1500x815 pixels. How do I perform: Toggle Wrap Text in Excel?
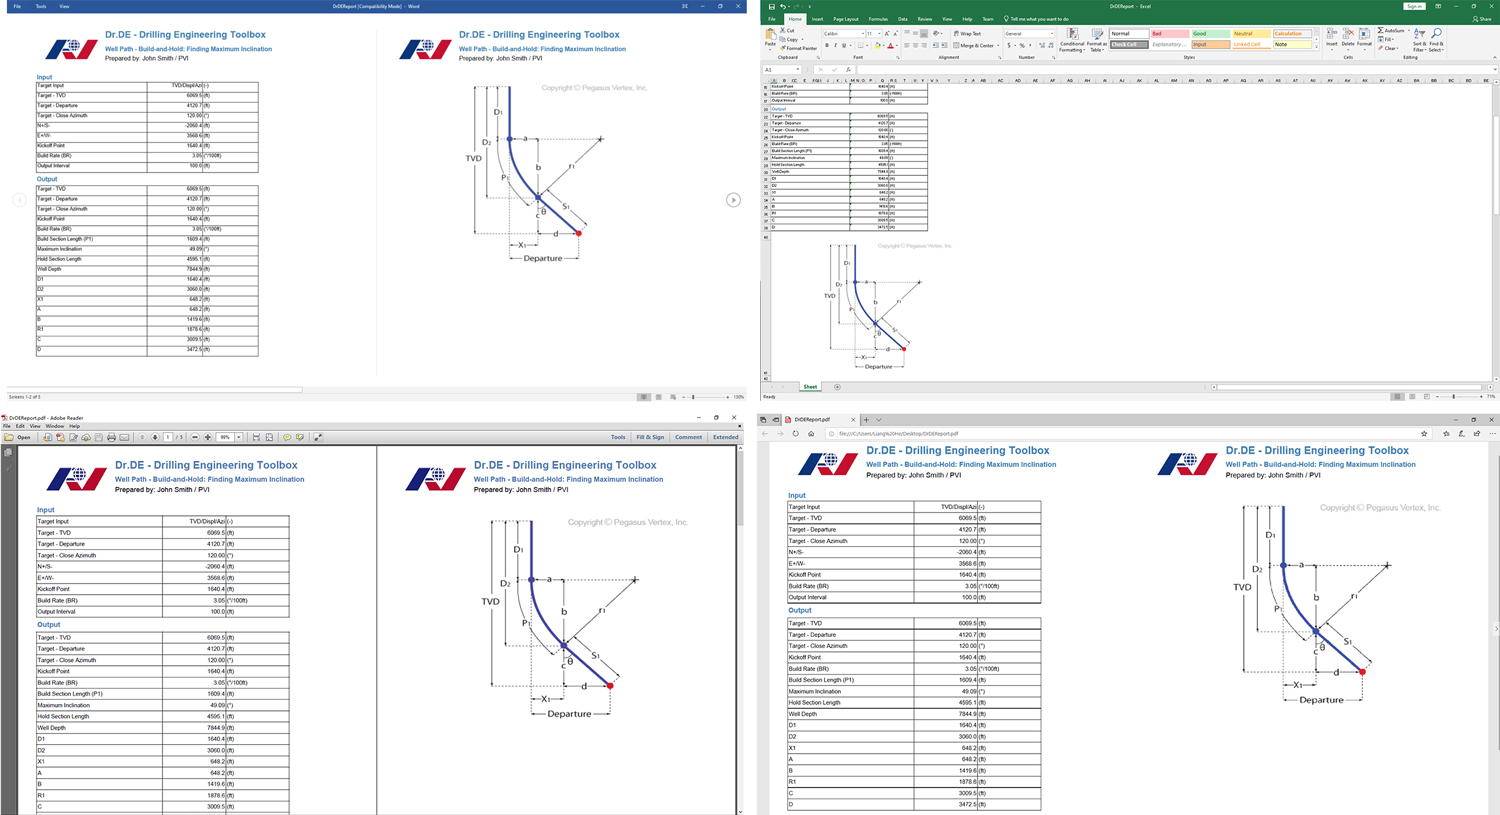tap(968, 34)
